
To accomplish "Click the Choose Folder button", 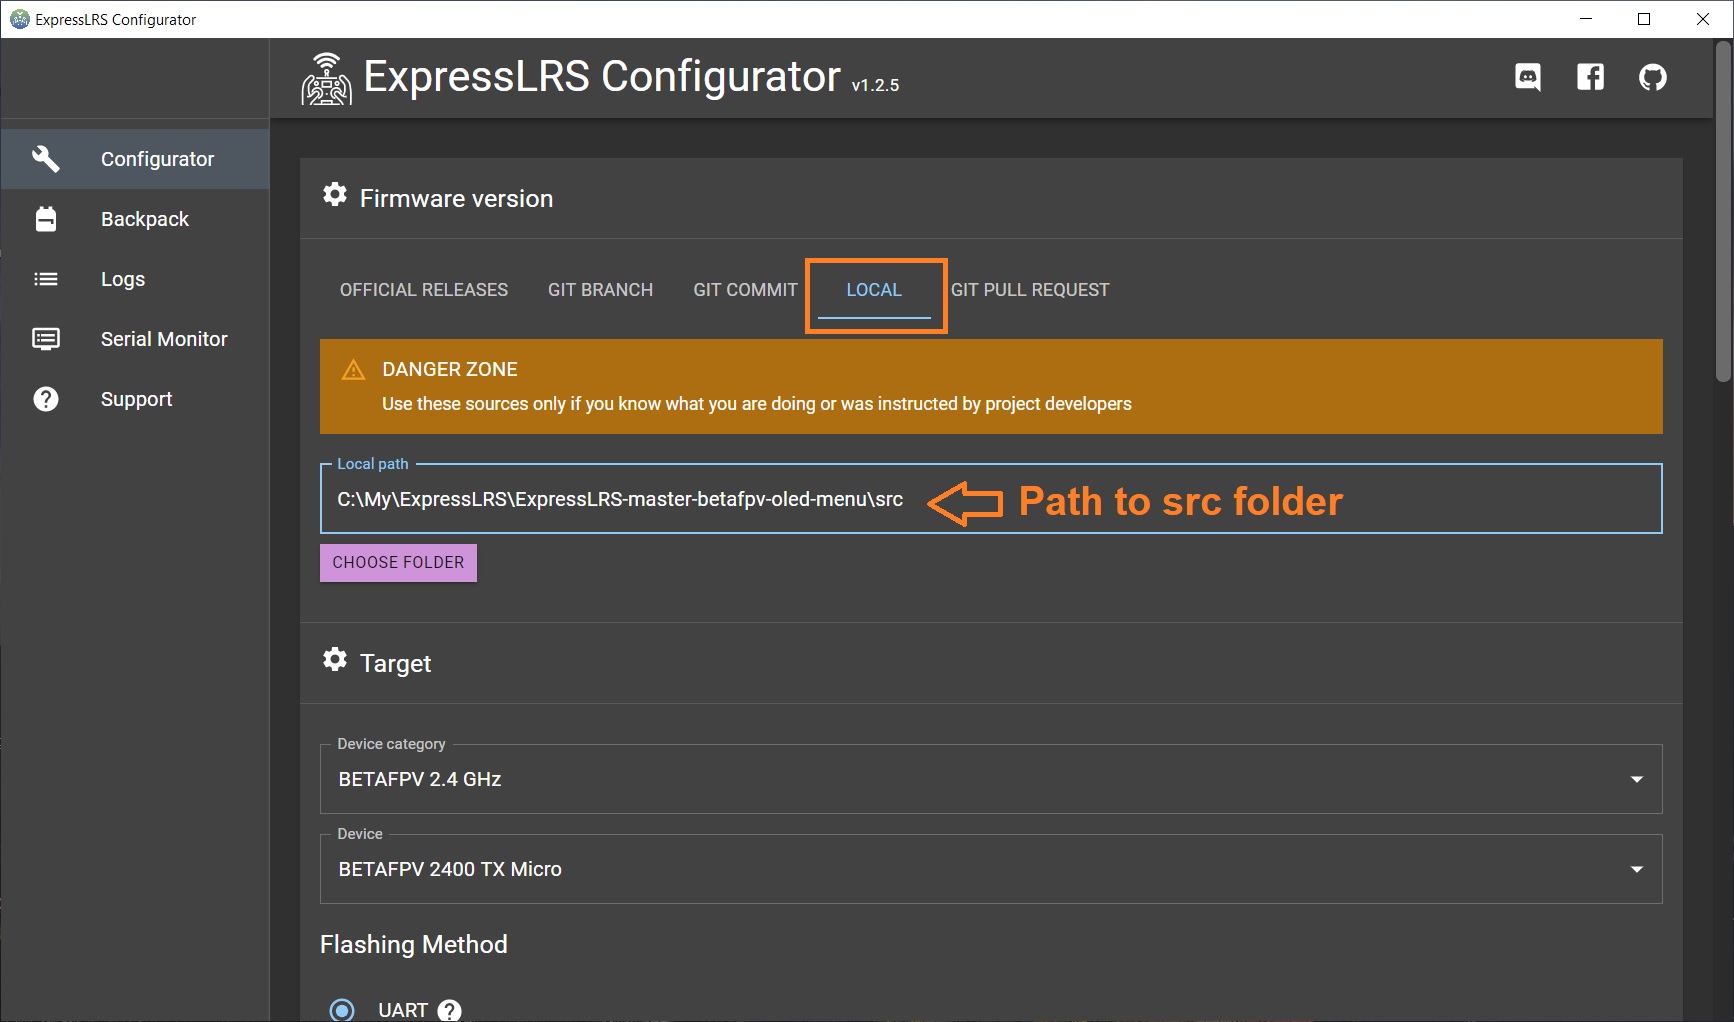I will click(398, 563).
